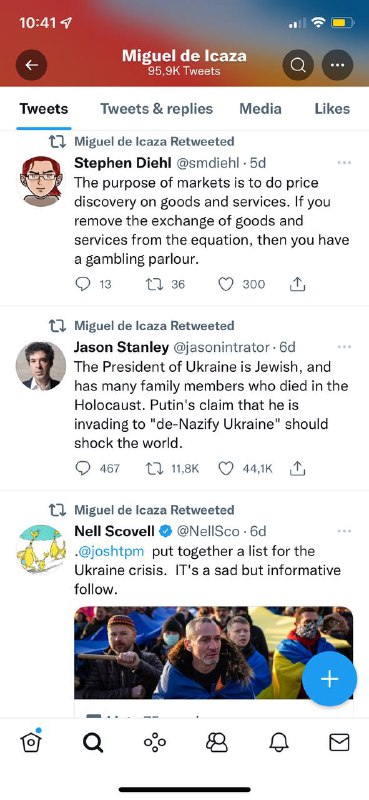Image resolution: width=369 pixels, height=800 pixels.
Task: Tap the back arrow button
Action: [31, 65]
